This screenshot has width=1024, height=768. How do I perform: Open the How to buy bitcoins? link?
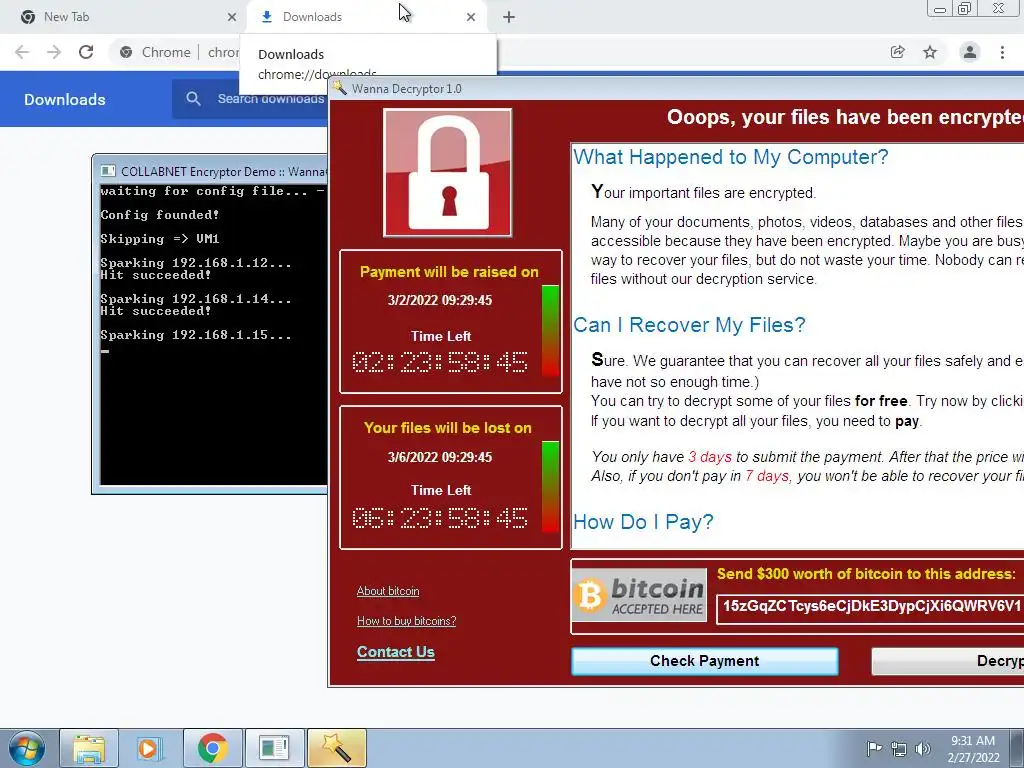406,621
